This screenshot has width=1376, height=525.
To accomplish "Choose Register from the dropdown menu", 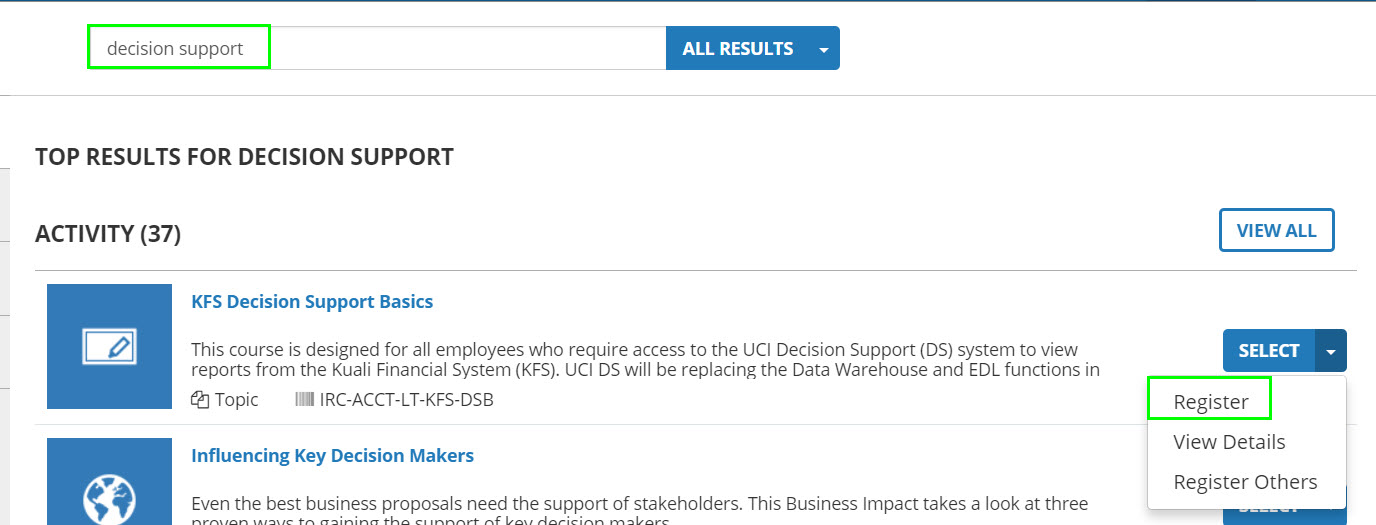I will tap(1210, 402).
